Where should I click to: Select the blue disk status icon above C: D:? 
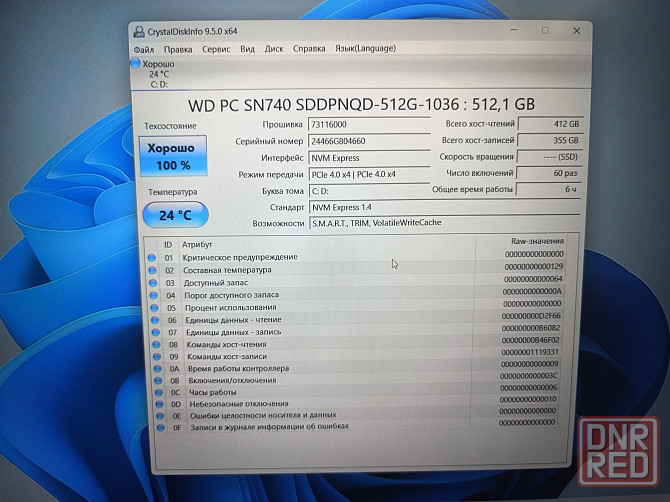coord(136,63)
